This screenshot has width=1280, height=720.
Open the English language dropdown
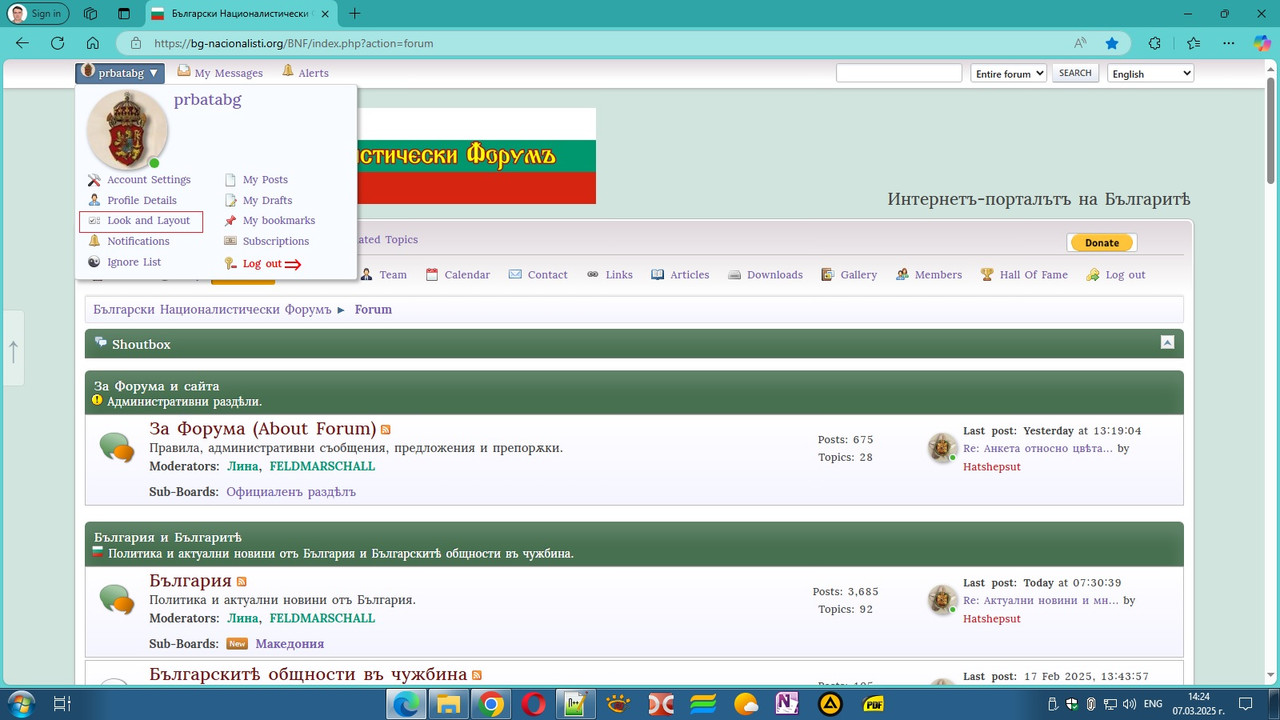click(x=1150, y=73)
